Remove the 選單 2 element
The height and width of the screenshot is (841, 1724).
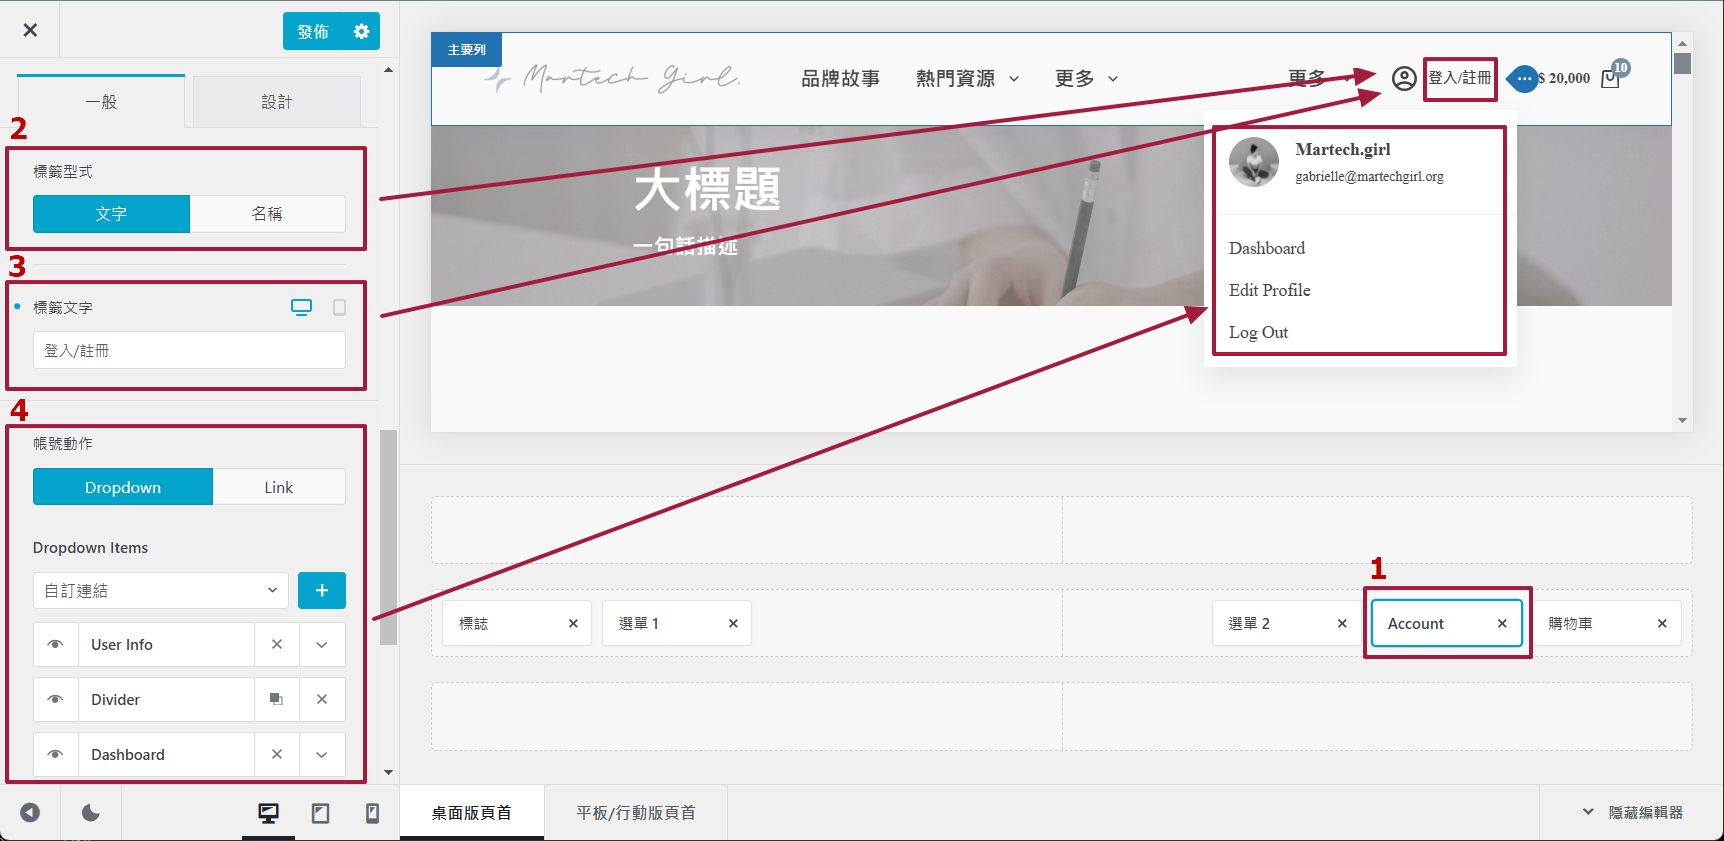coord(1342,623)
